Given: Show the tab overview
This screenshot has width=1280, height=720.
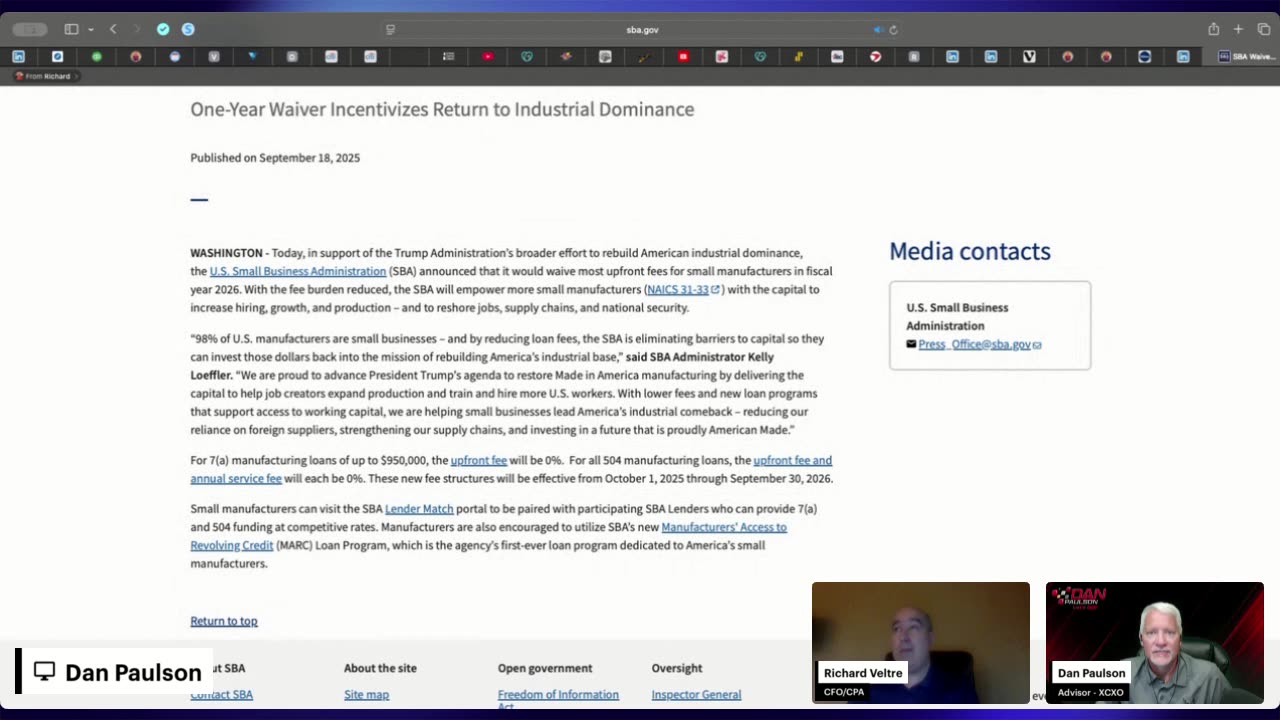Looking at the screenshot, I should coord(1263,29).
